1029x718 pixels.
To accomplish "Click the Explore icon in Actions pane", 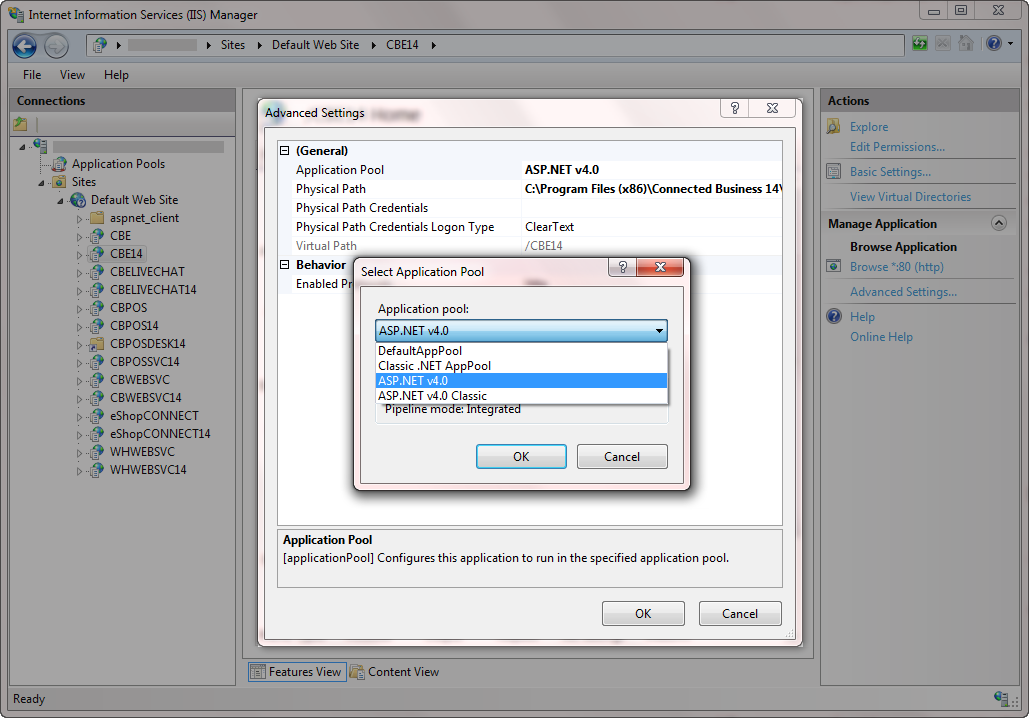I will (833, 127).
